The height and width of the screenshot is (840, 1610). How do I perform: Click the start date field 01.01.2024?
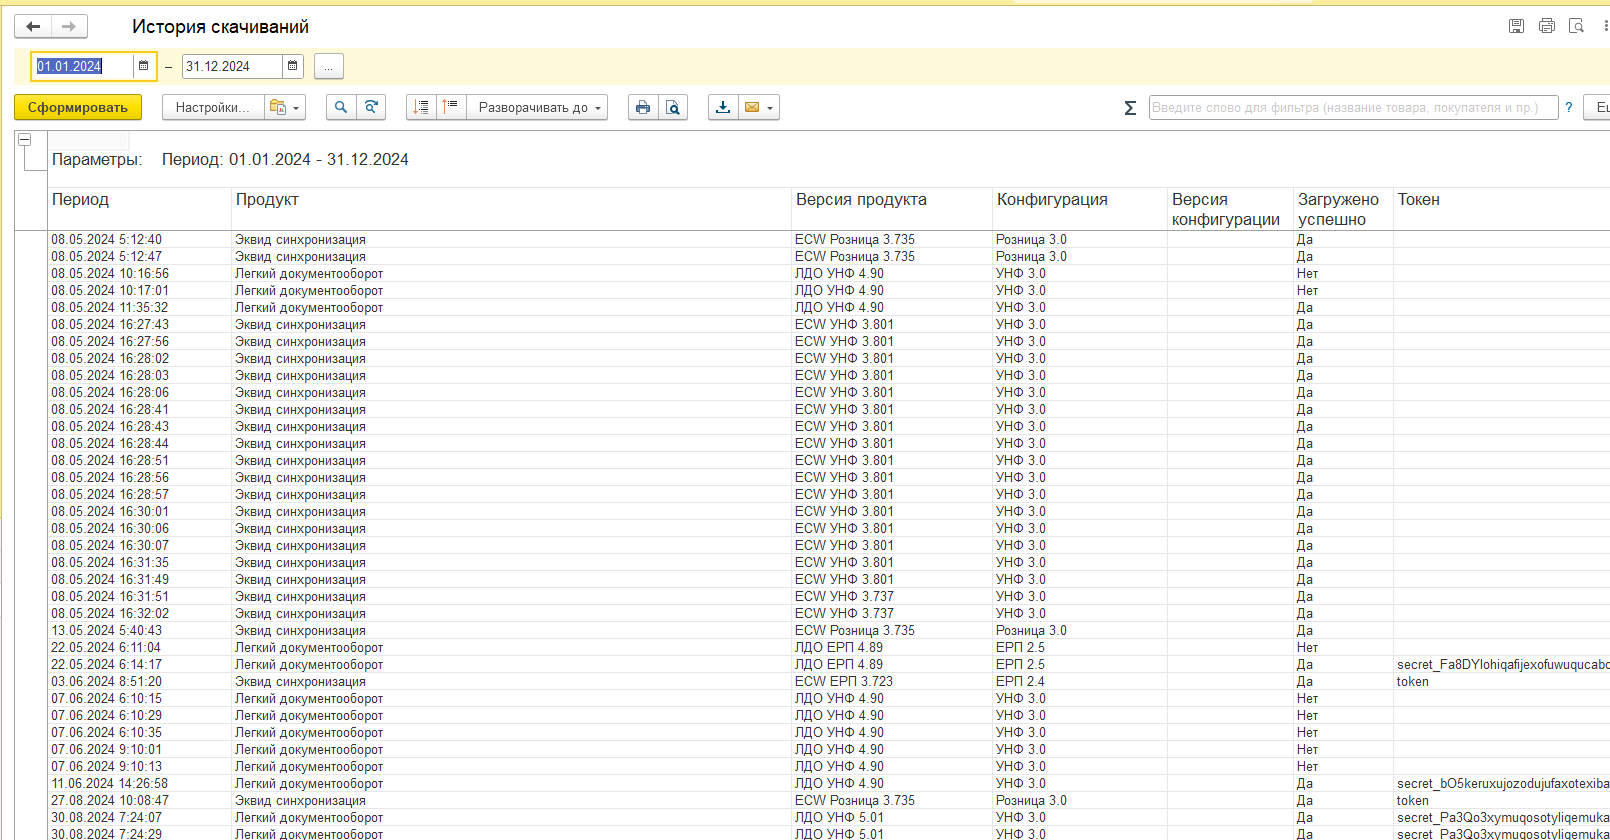(x=83, y=66)
